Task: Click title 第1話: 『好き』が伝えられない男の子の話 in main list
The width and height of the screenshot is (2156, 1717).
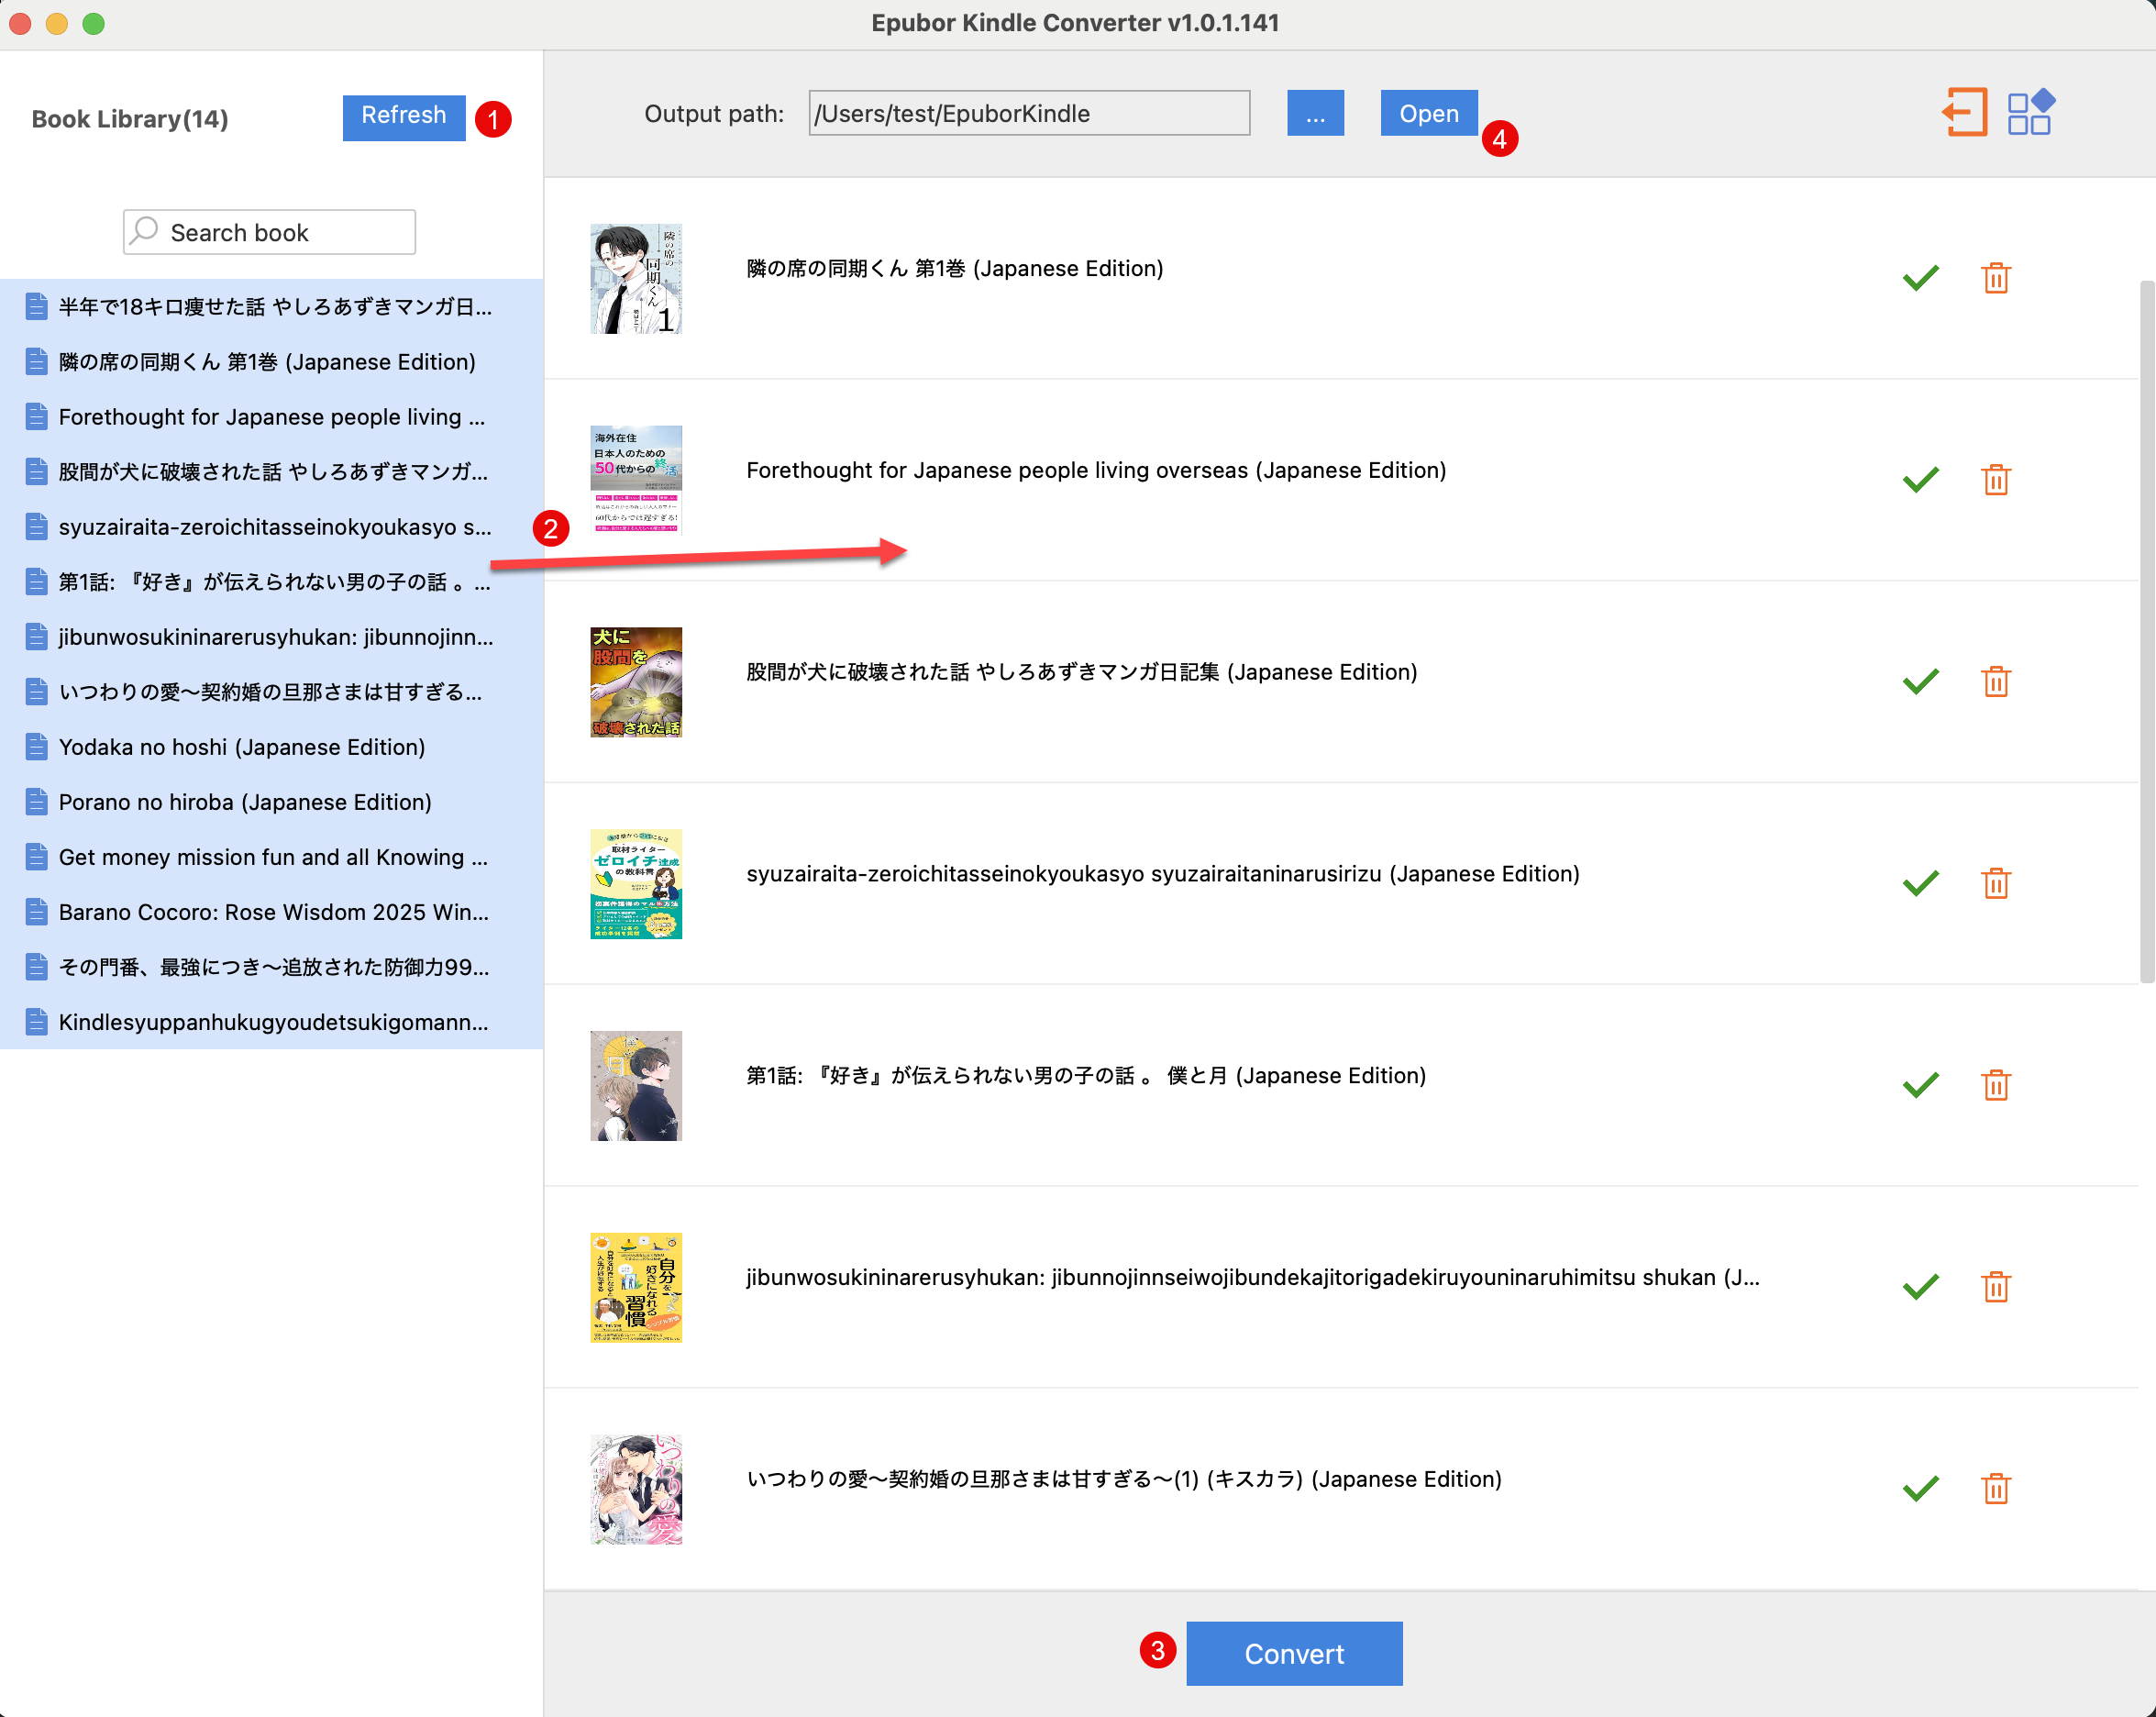Action: tap(1086, 1076)
